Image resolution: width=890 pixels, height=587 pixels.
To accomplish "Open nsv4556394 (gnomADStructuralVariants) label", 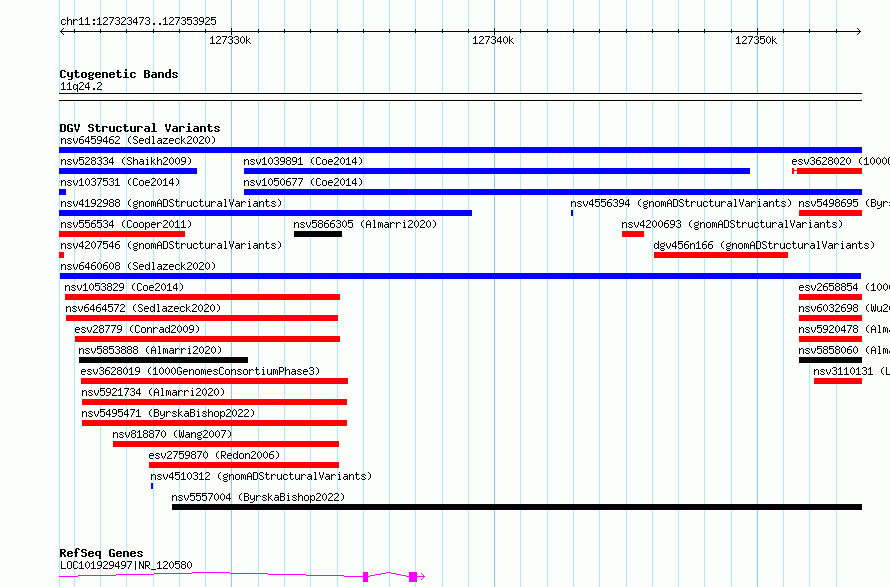I will 681,203.
